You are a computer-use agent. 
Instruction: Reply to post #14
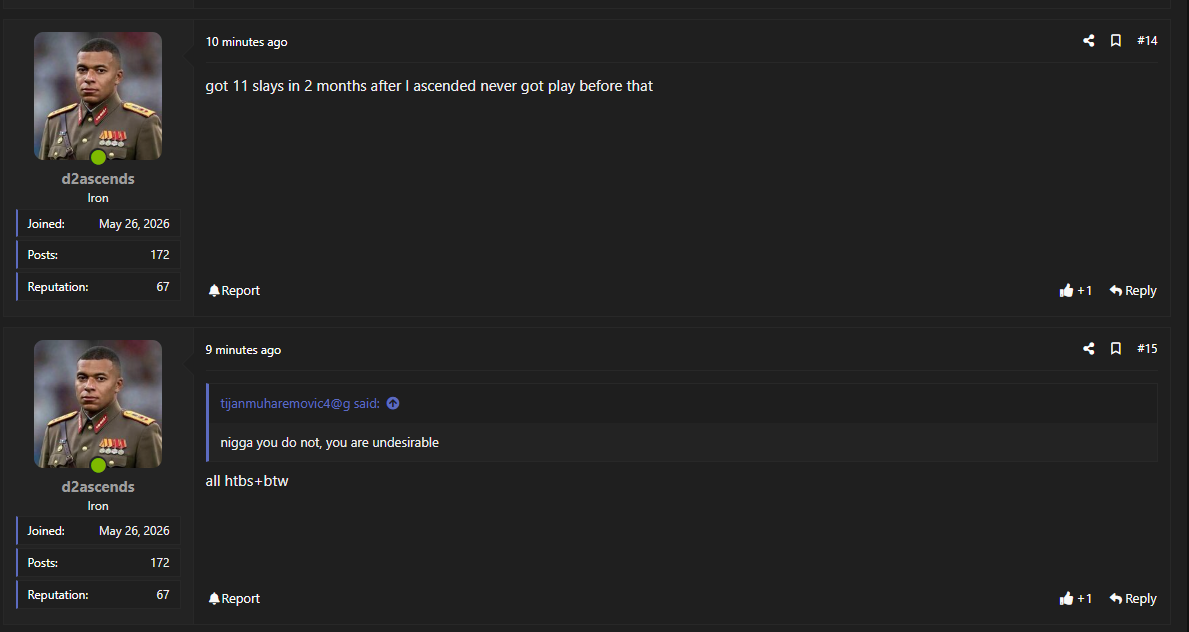(1133, 291)
